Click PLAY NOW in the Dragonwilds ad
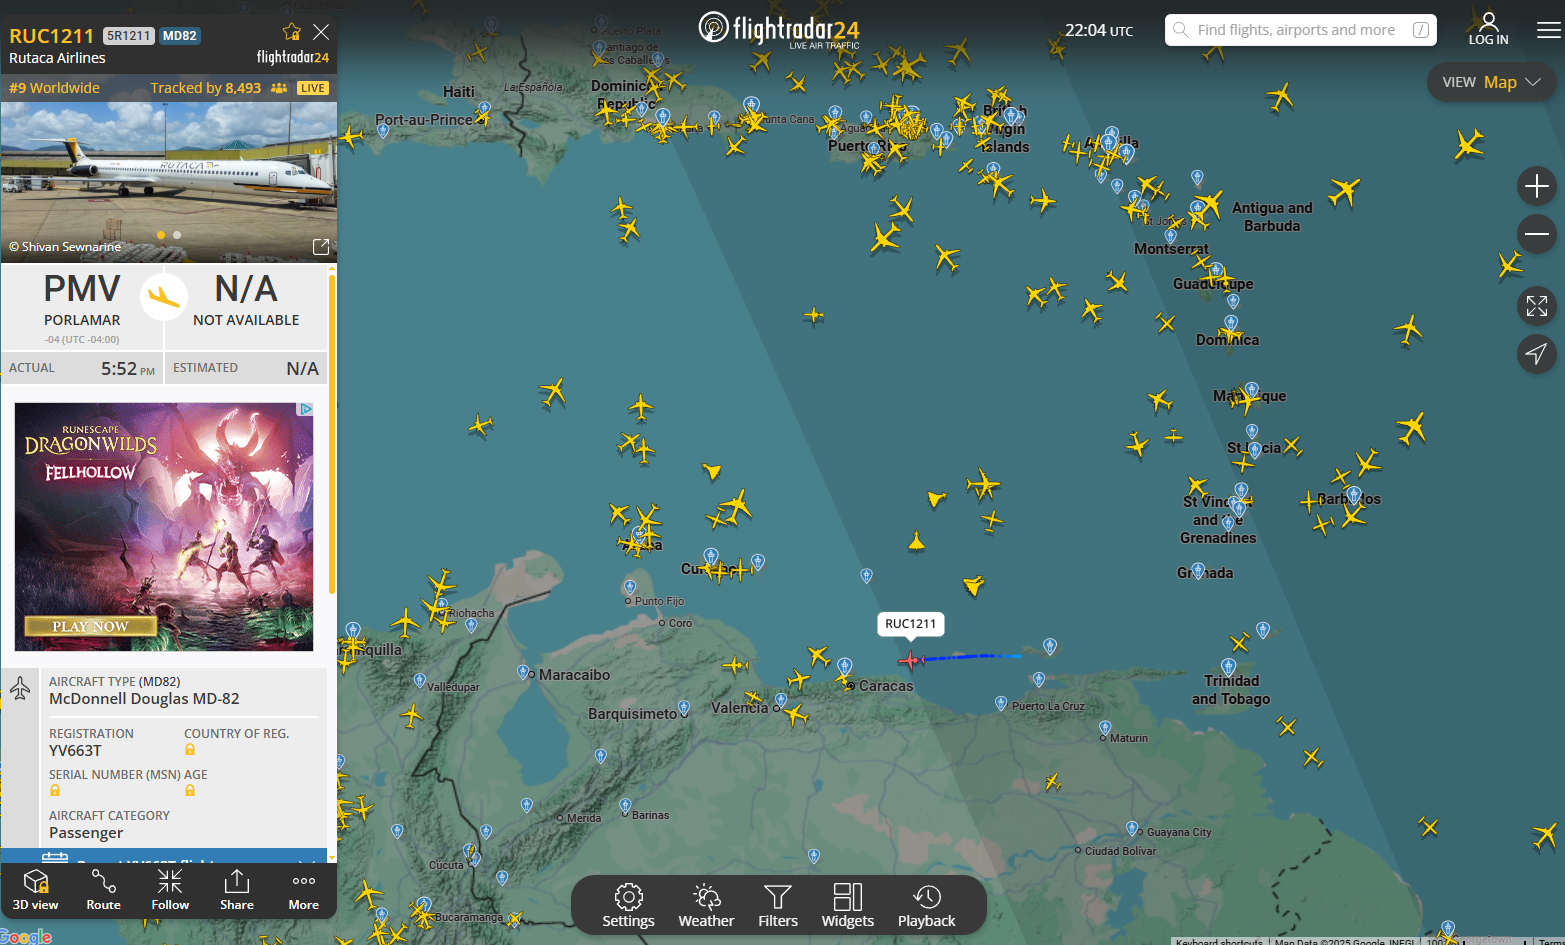The height and width of the screenshot is (945, 1565). [90, 626]
